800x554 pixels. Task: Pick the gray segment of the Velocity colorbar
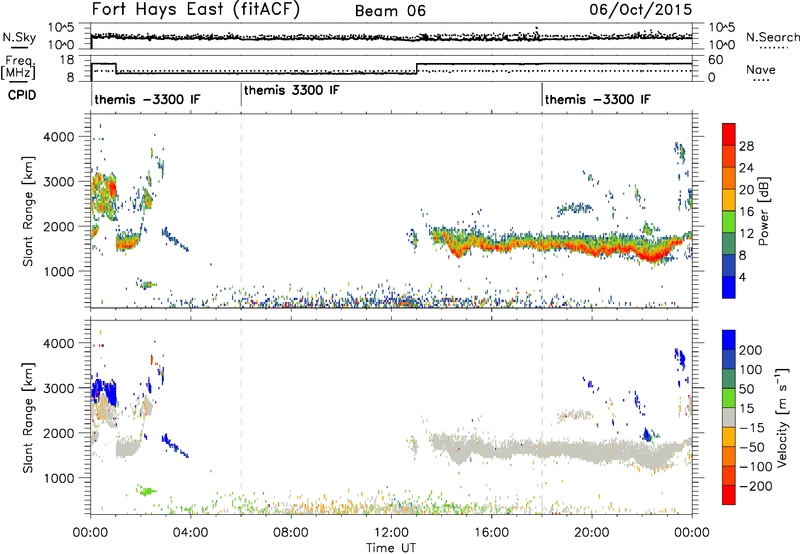point(729,418)
